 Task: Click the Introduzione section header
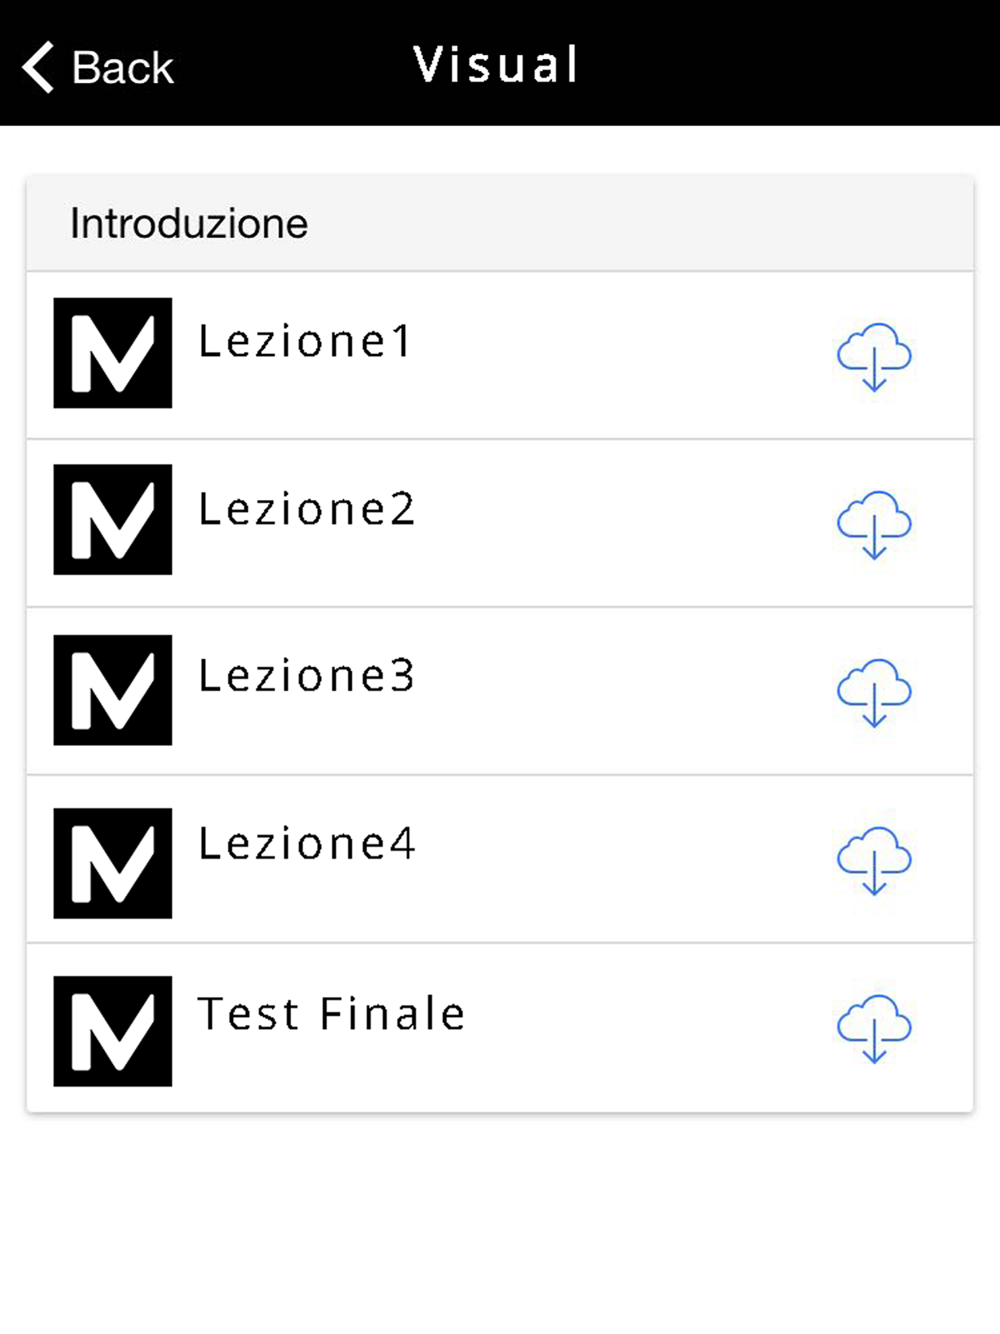(x=189, y=224)
